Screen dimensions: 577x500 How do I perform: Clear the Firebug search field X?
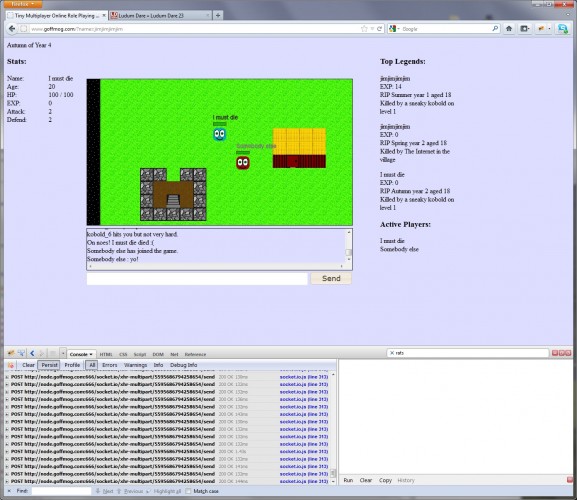click(392, 353)
